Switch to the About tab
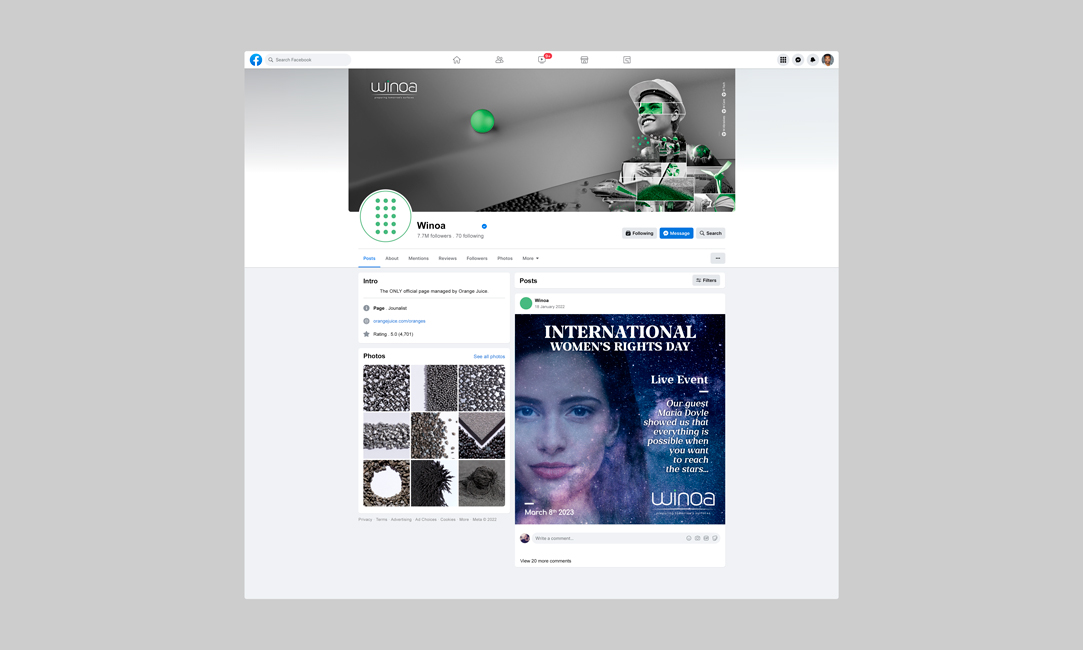Screen dimensions: 1083x650 point(392,258)
